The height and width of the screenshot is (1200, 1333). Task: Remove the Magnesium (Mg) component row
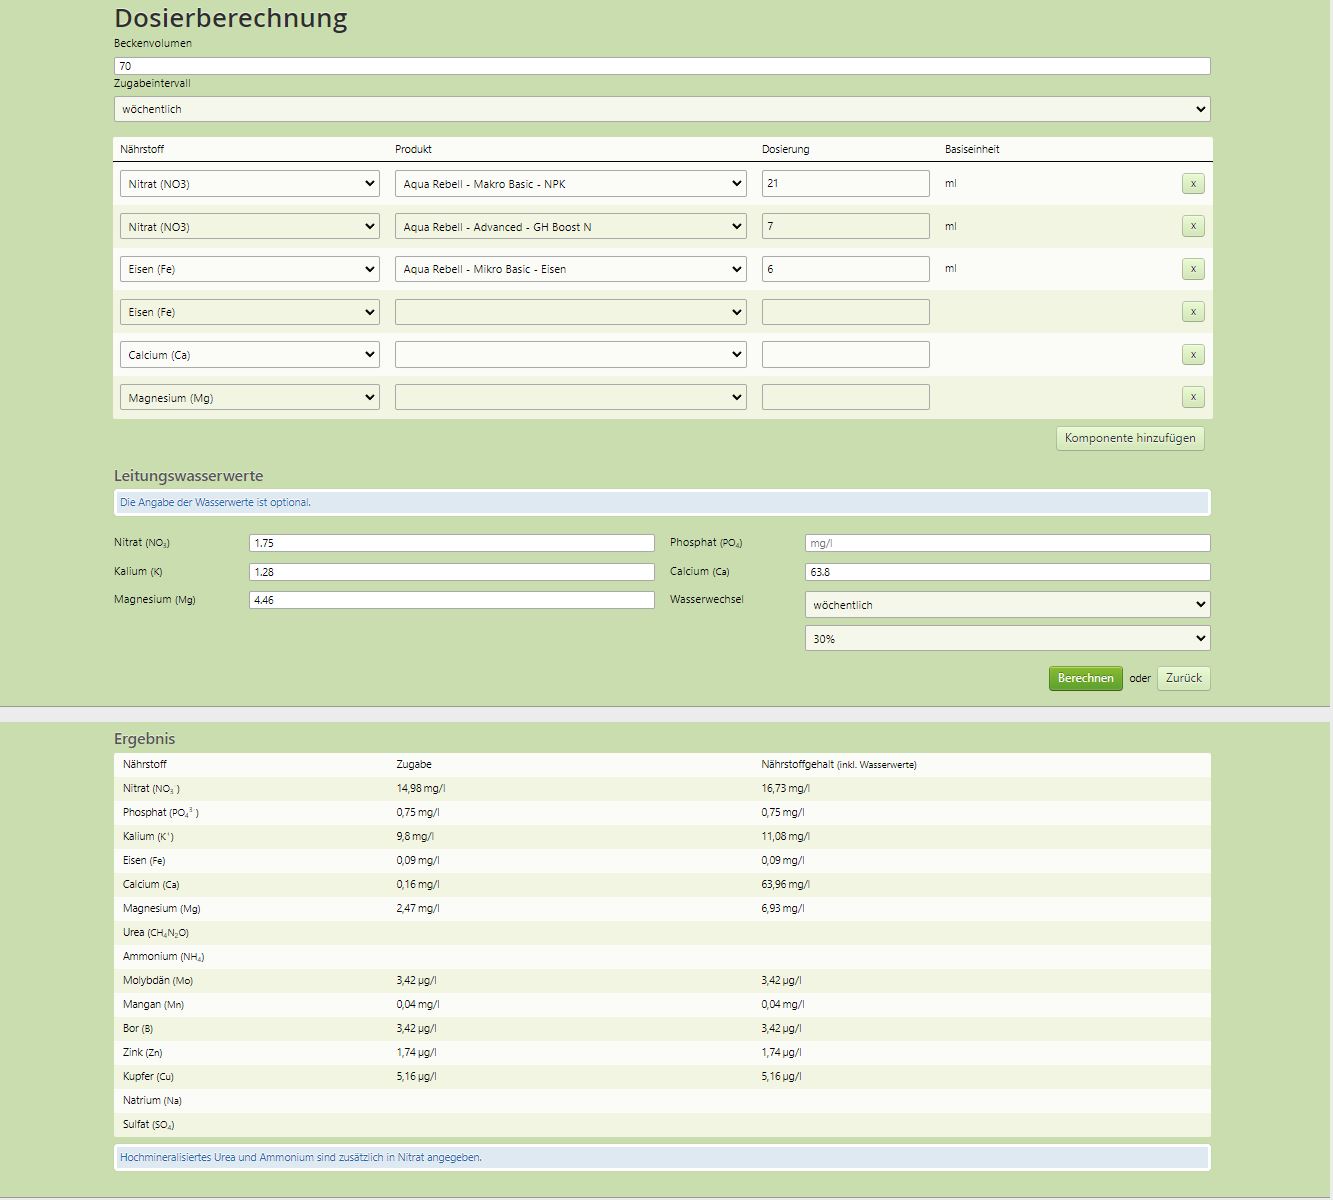click(x=1192, y=398)
